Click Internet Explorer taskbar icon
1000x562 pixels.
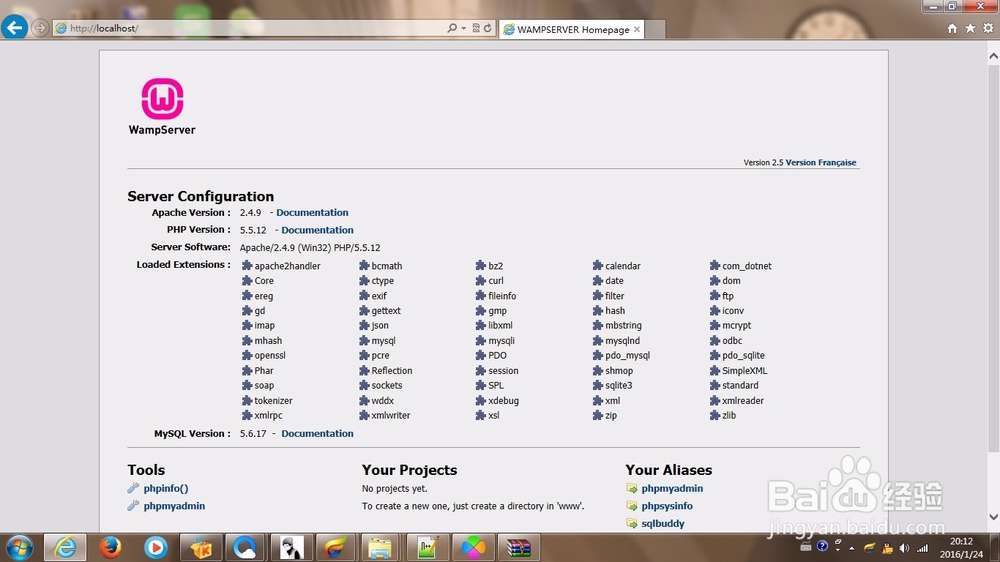coord(65,547)
